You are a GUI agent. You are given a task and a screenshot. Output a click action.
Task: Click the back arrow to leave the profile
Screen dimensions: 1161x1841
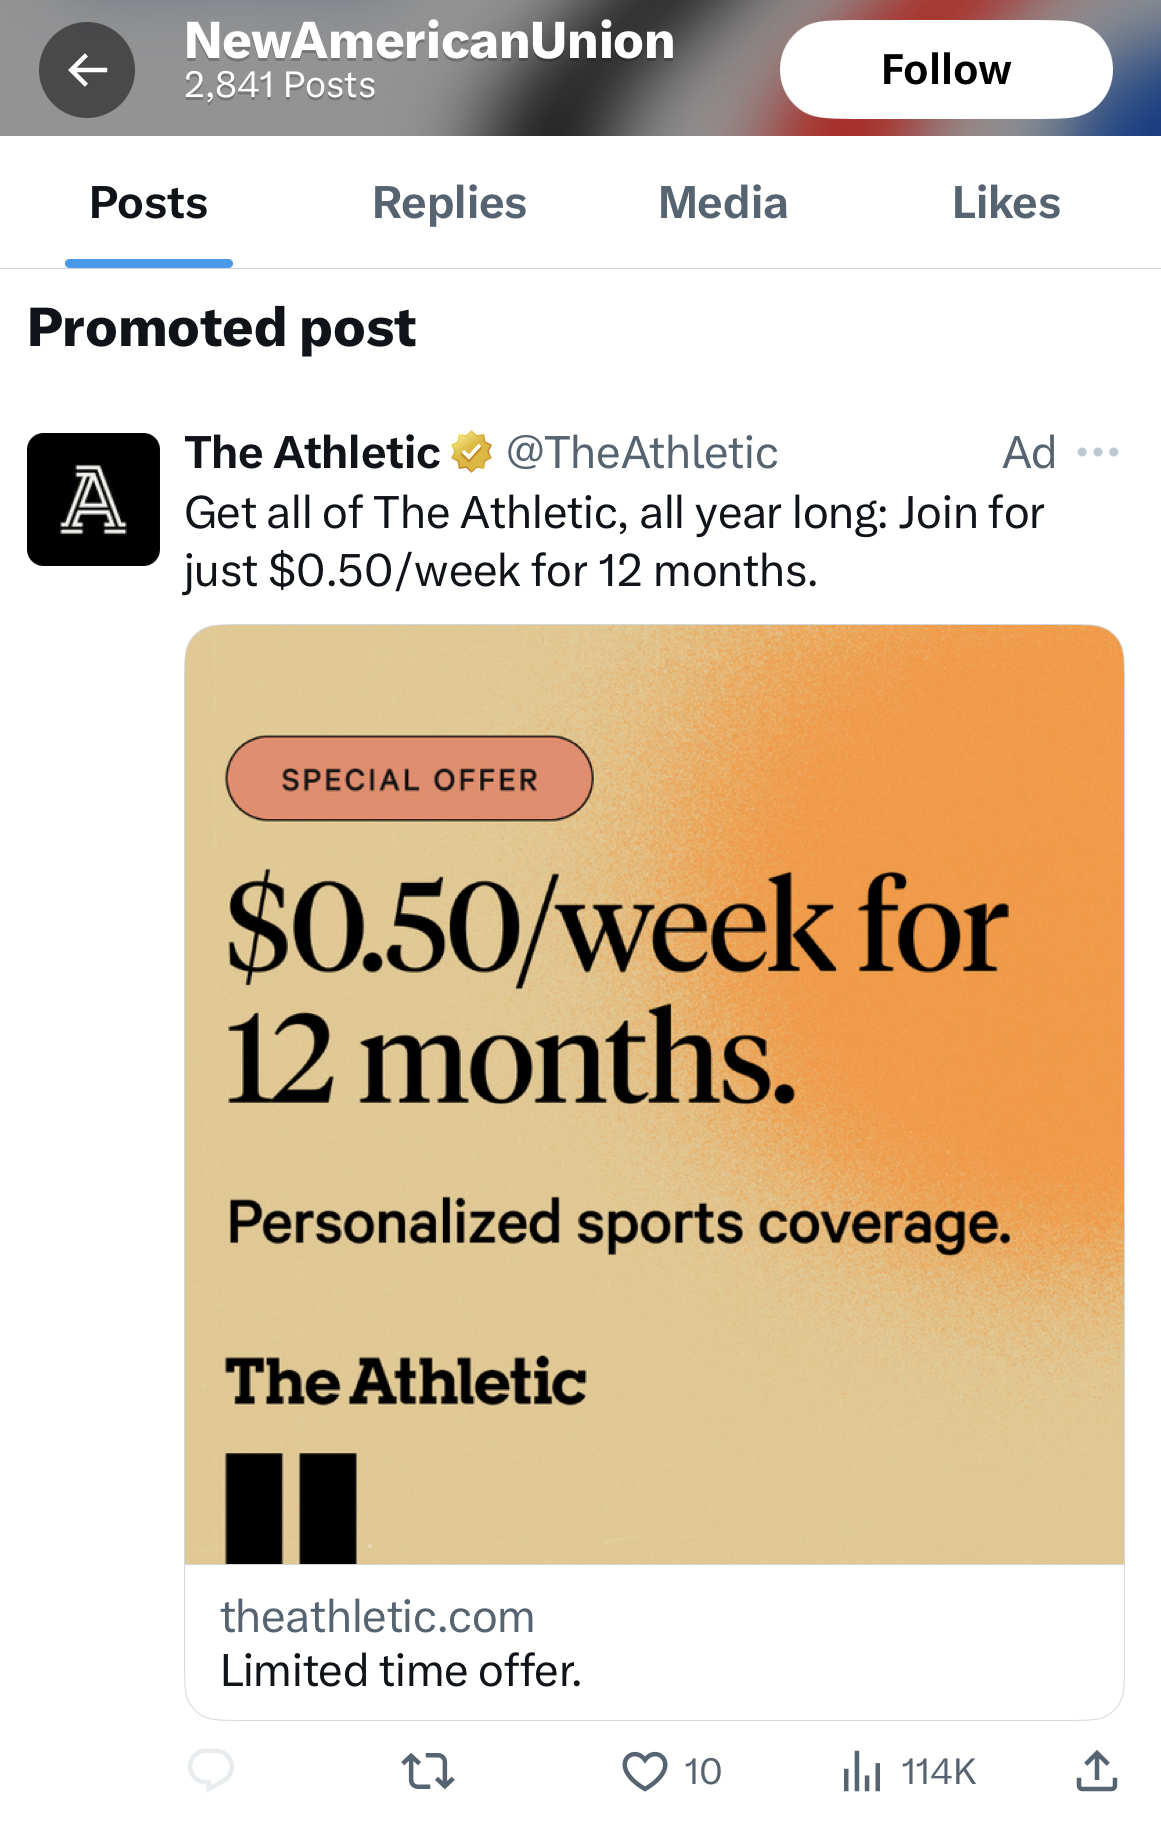pos(87,69)
